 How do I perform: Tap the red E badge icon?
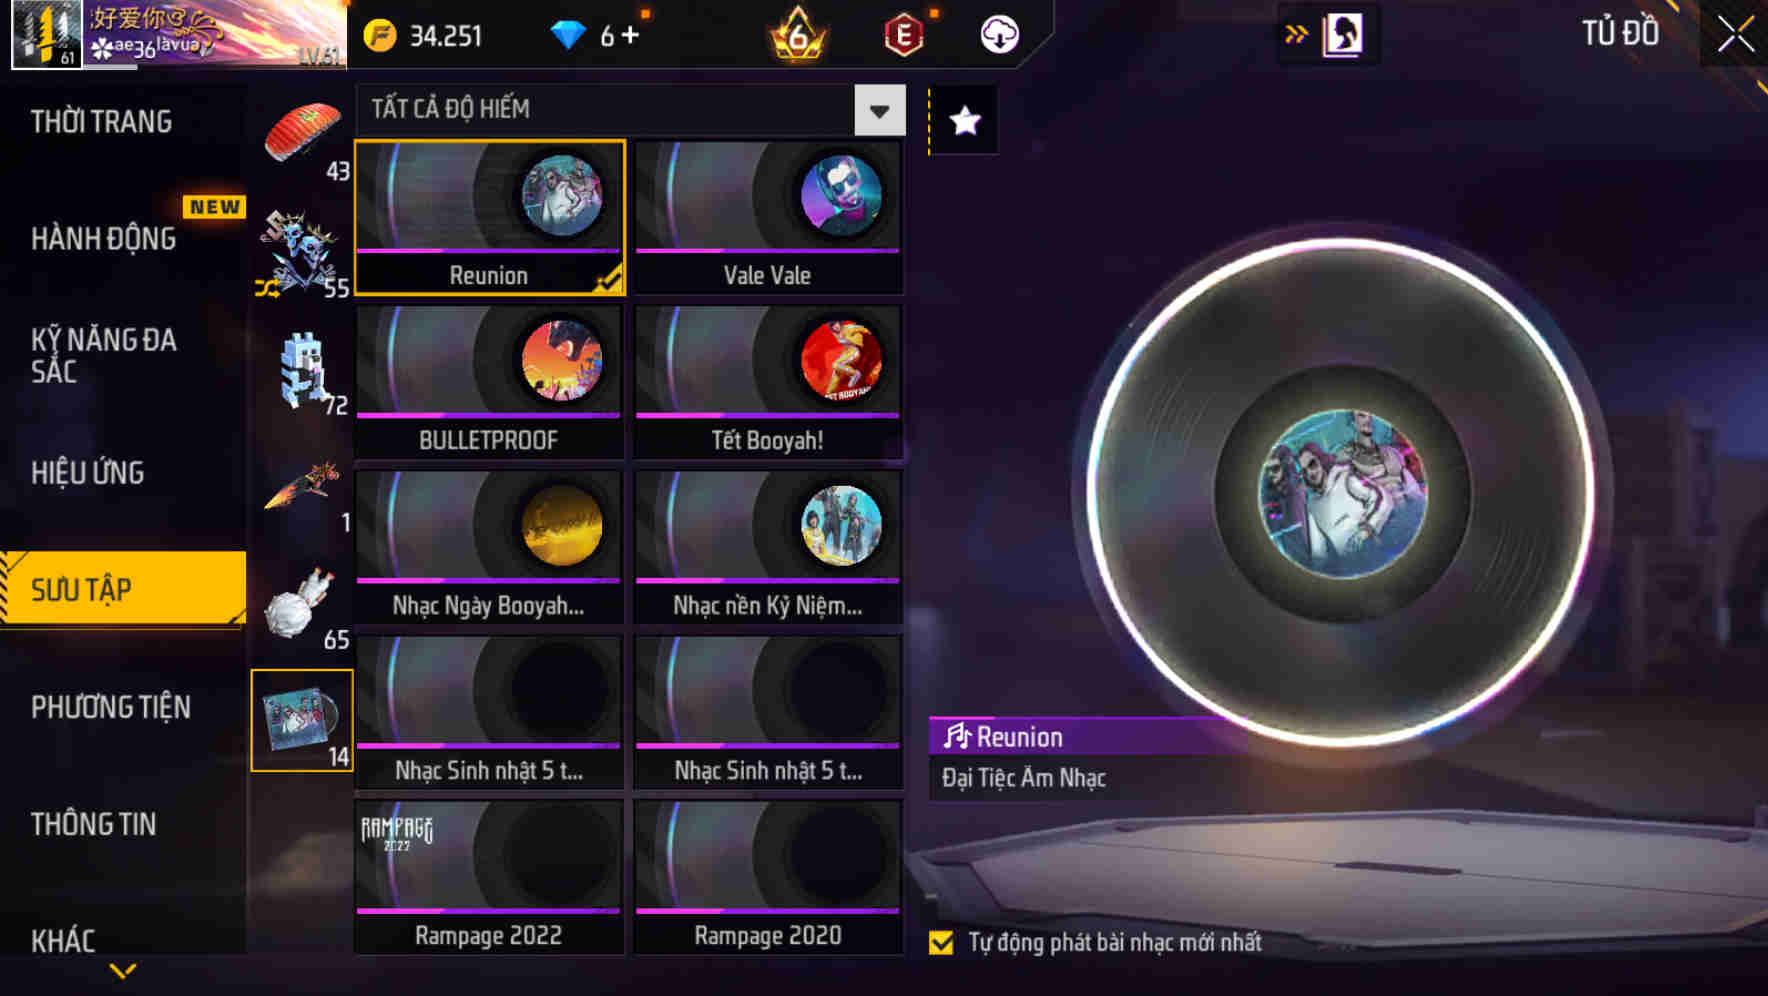(903, 35)
